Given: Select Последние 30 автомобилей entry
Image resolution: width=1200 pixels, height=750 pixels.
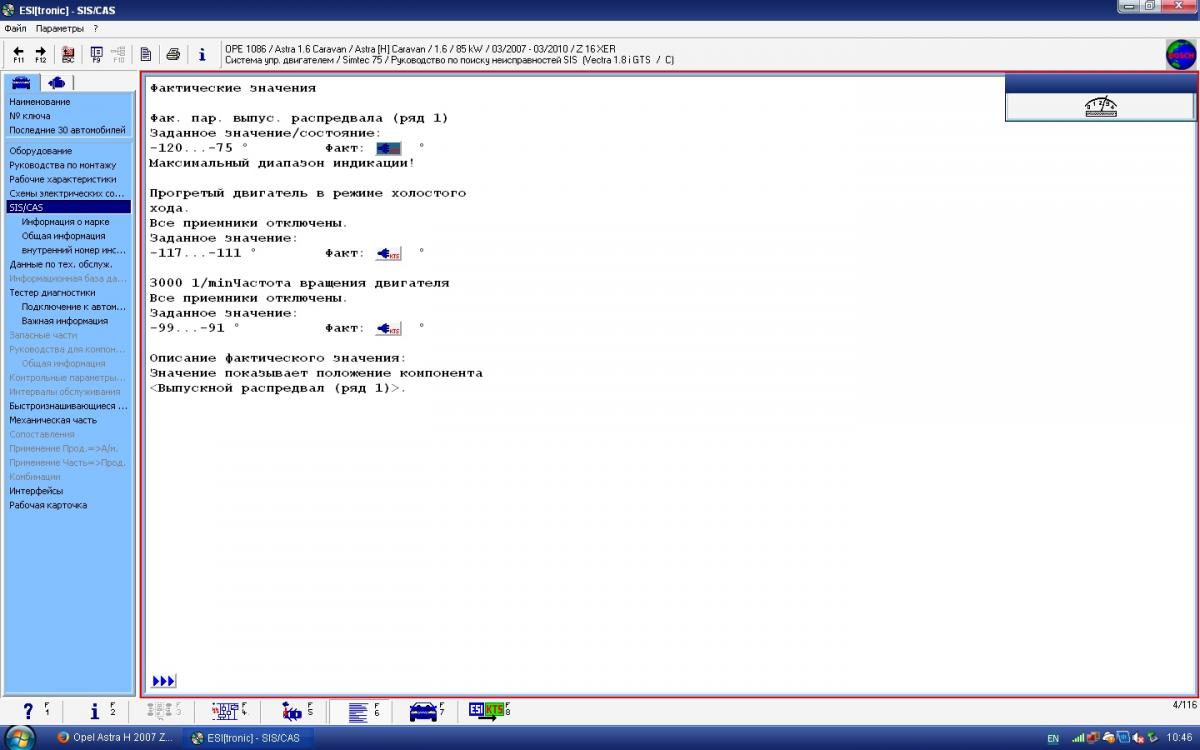Looking at the screenshot, I should tap(68, 130).
